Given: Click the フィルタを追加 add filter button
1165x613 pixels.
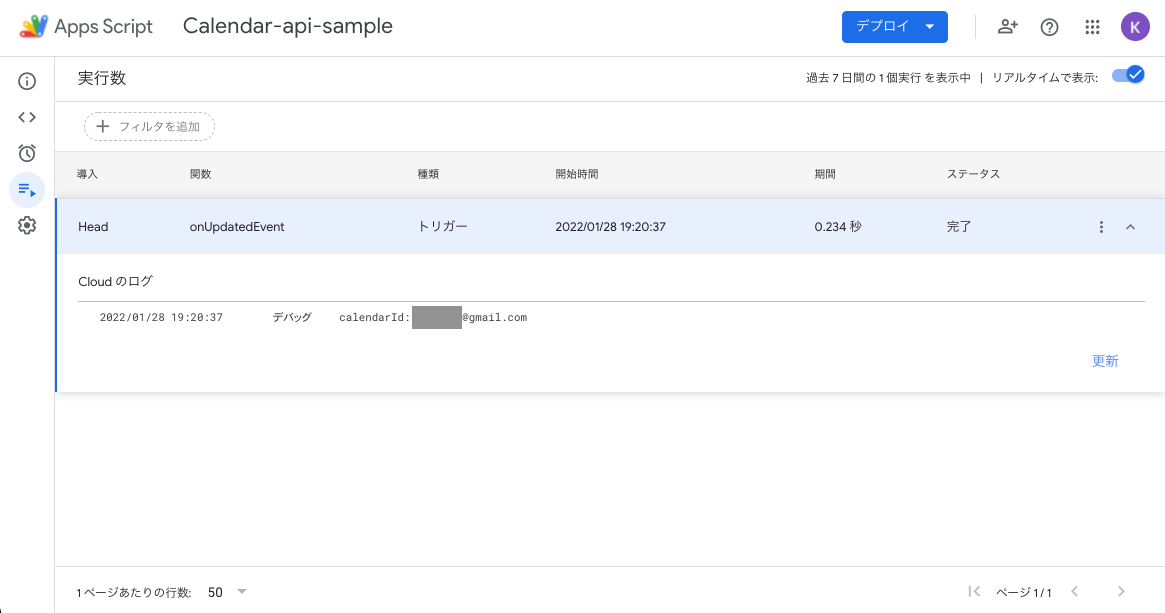Looking at the screenshot, I should 149,127.
